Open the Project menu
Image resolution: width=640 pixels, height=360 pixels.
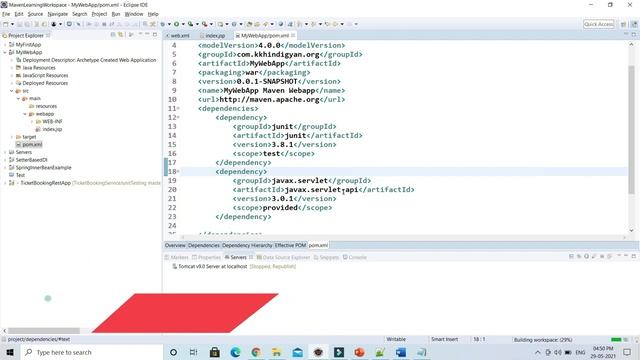(x=99, y=14)
